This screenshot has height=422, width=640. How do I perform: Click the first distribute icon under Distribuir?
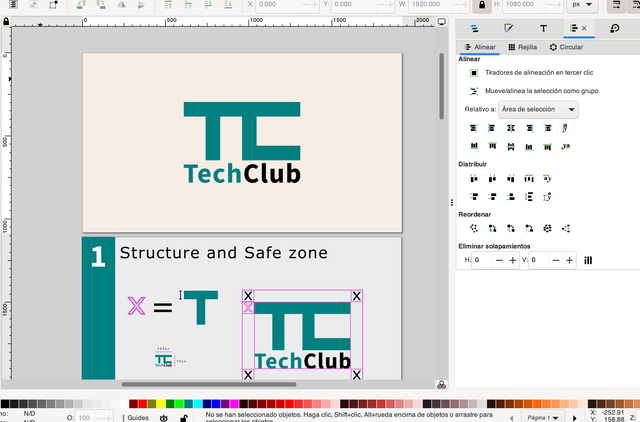pos(474,178)
